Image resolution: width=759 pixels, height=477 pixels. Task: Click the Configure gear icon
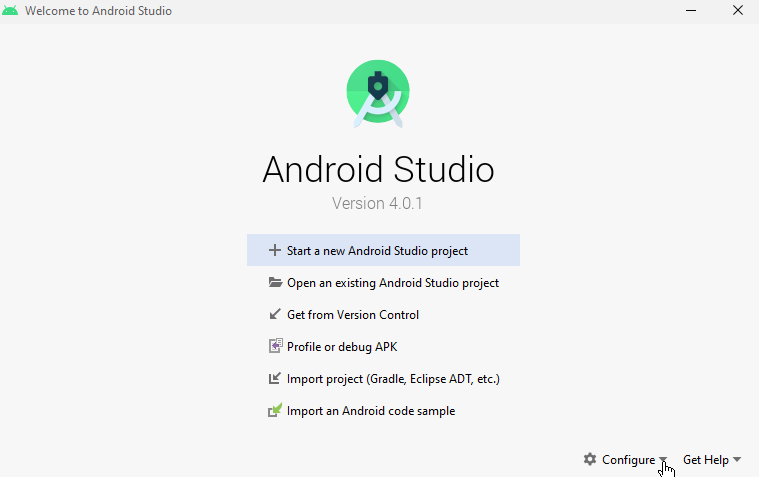pos(590,459)
